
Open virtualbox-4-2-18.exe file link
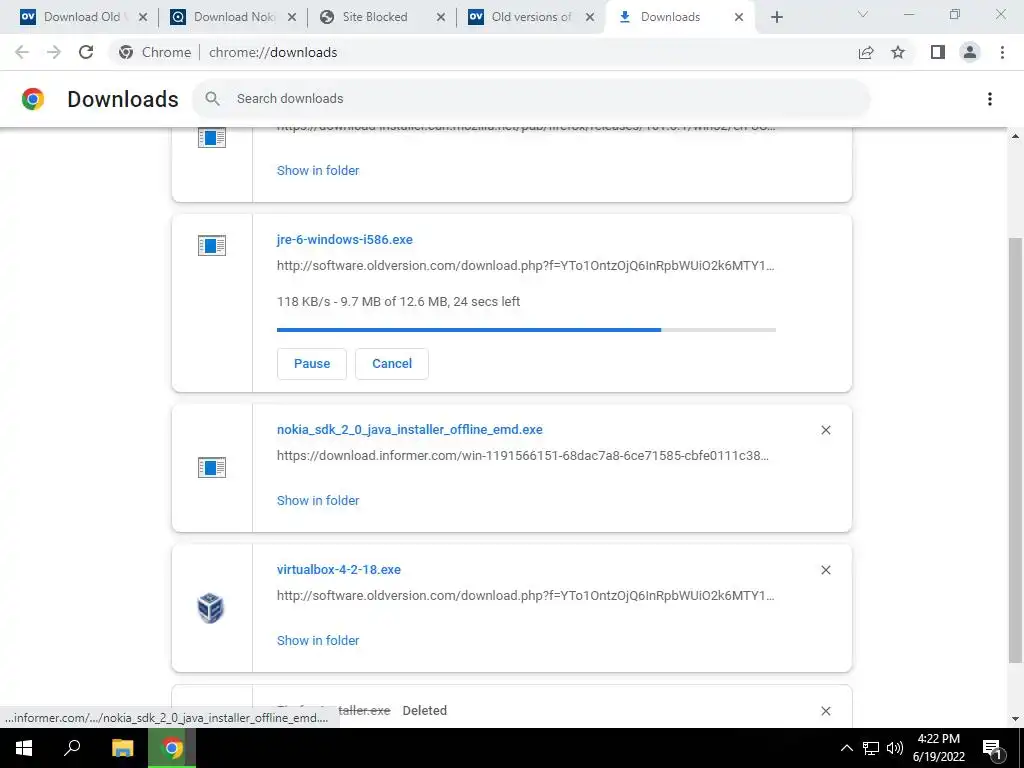pyautogui.click(x=339, y=569)
